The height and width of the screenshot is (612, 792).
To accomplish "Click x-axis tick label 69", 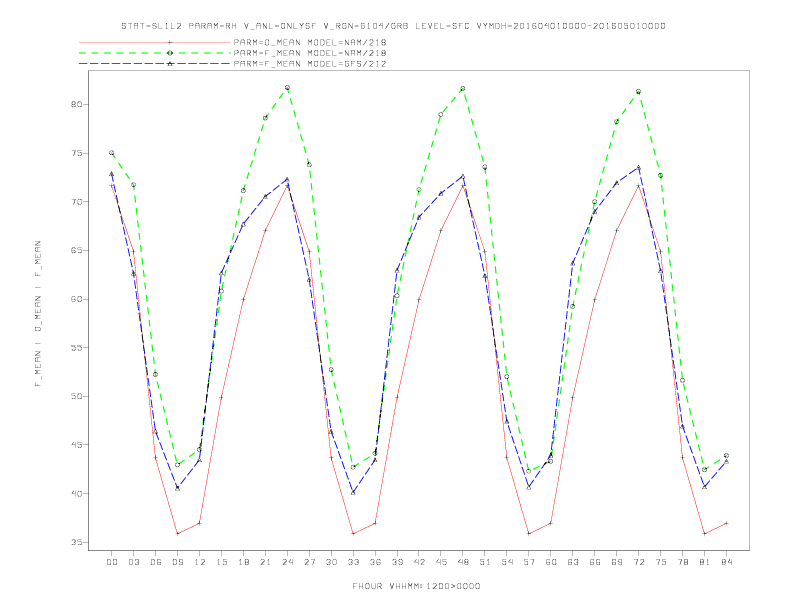I will [x=617, y=562].
